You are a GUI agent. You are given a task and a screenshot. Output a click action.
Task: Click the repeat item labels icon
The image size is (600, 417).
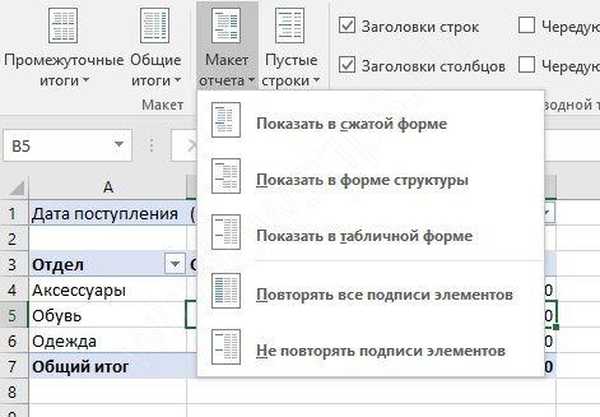(x=226, y=291)
